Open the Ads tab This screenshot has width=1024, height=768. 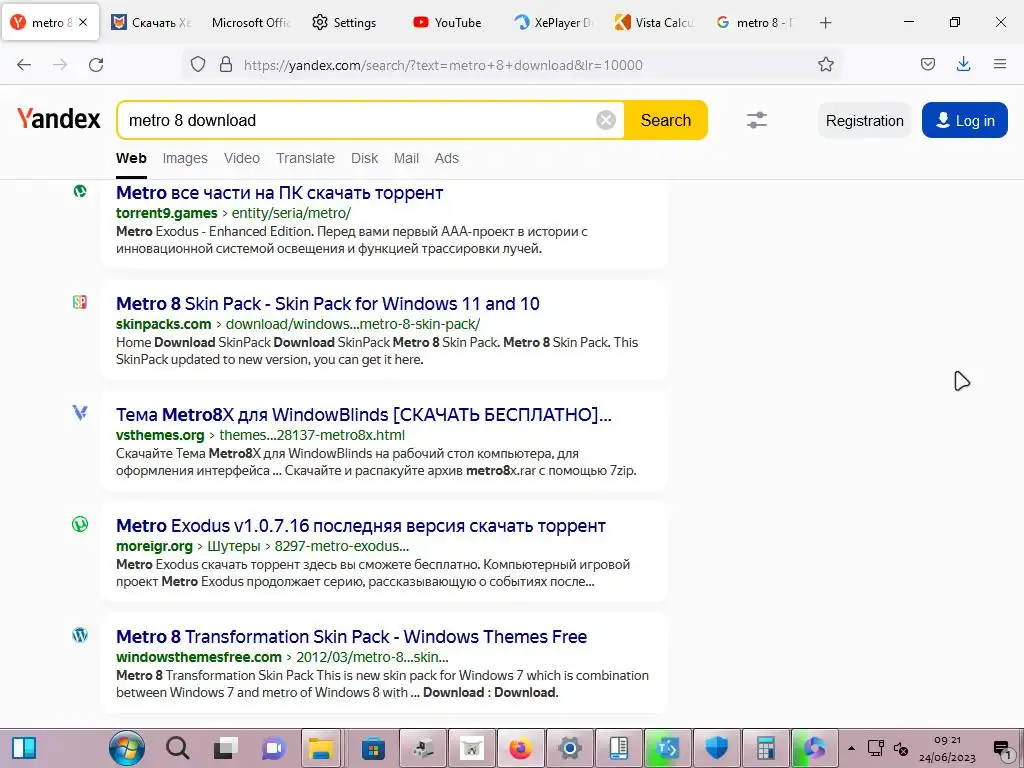pos(447,158)
